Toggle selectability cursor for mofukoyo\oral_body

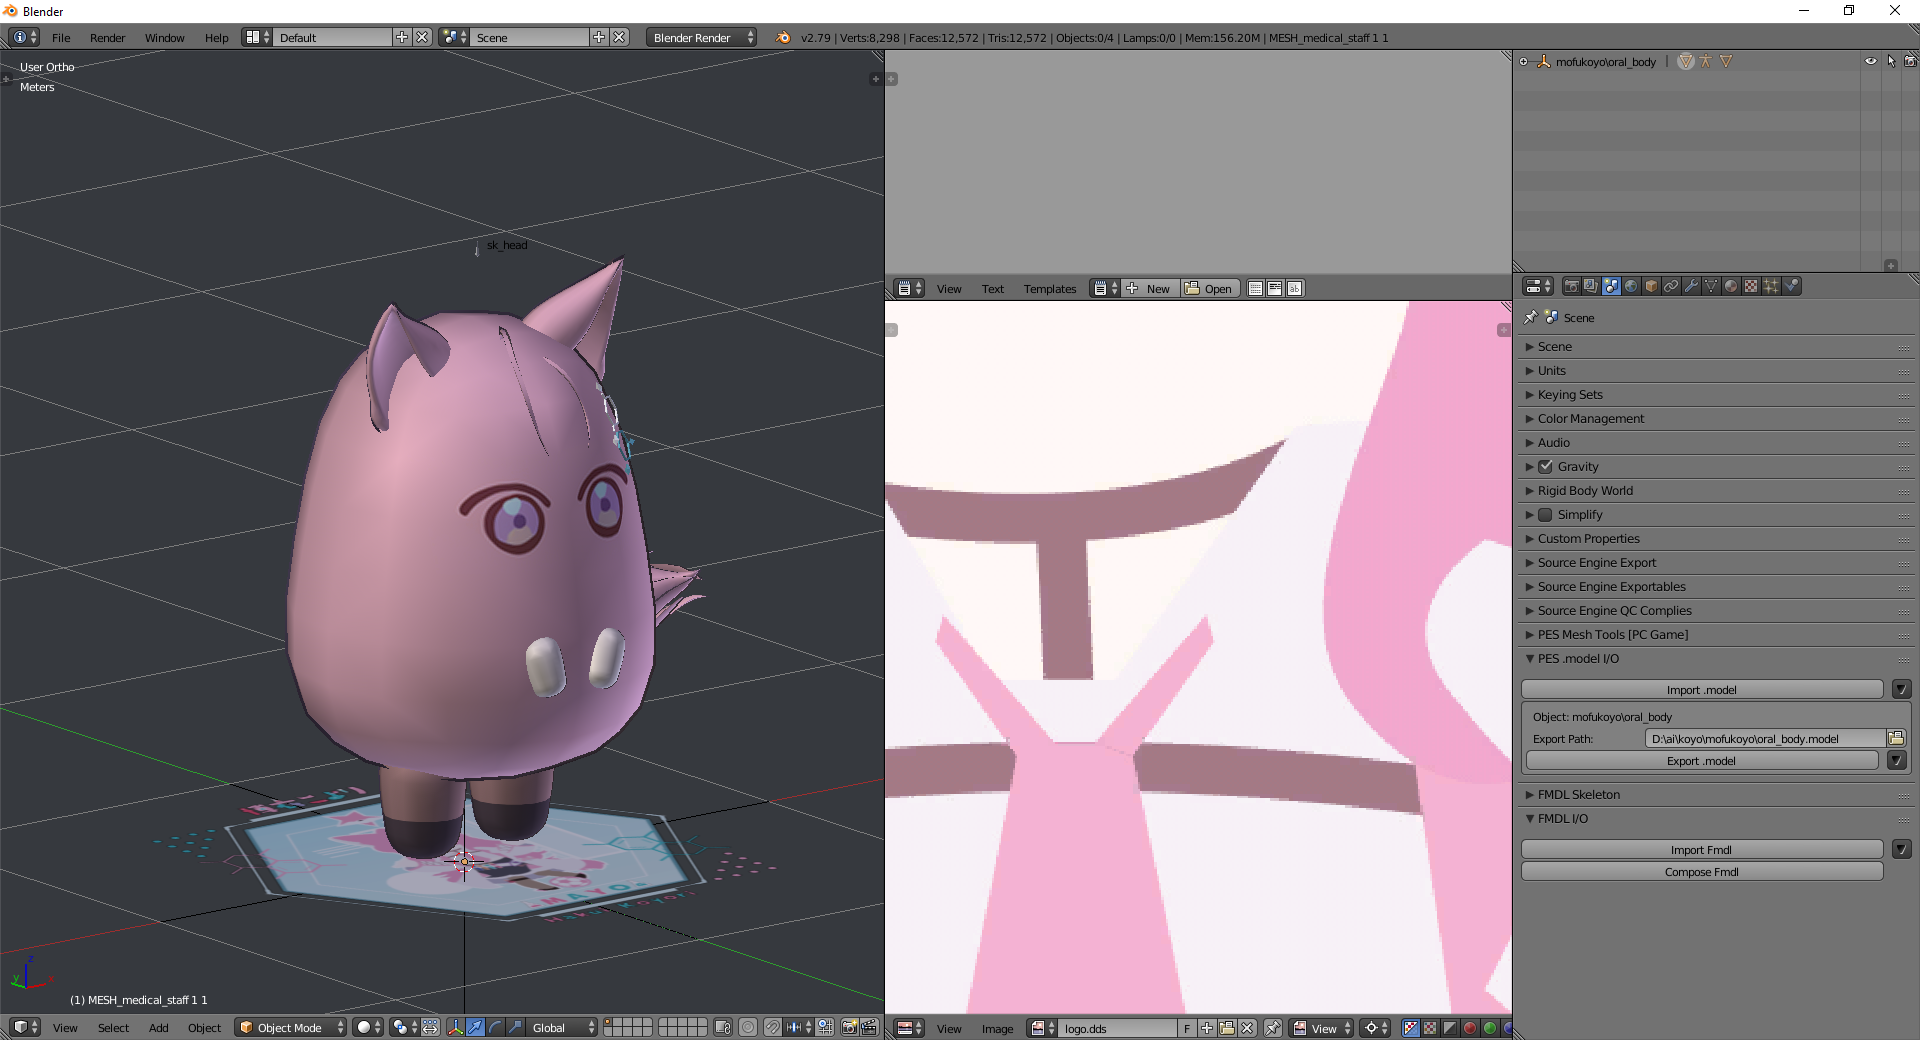click(1891, 61)
